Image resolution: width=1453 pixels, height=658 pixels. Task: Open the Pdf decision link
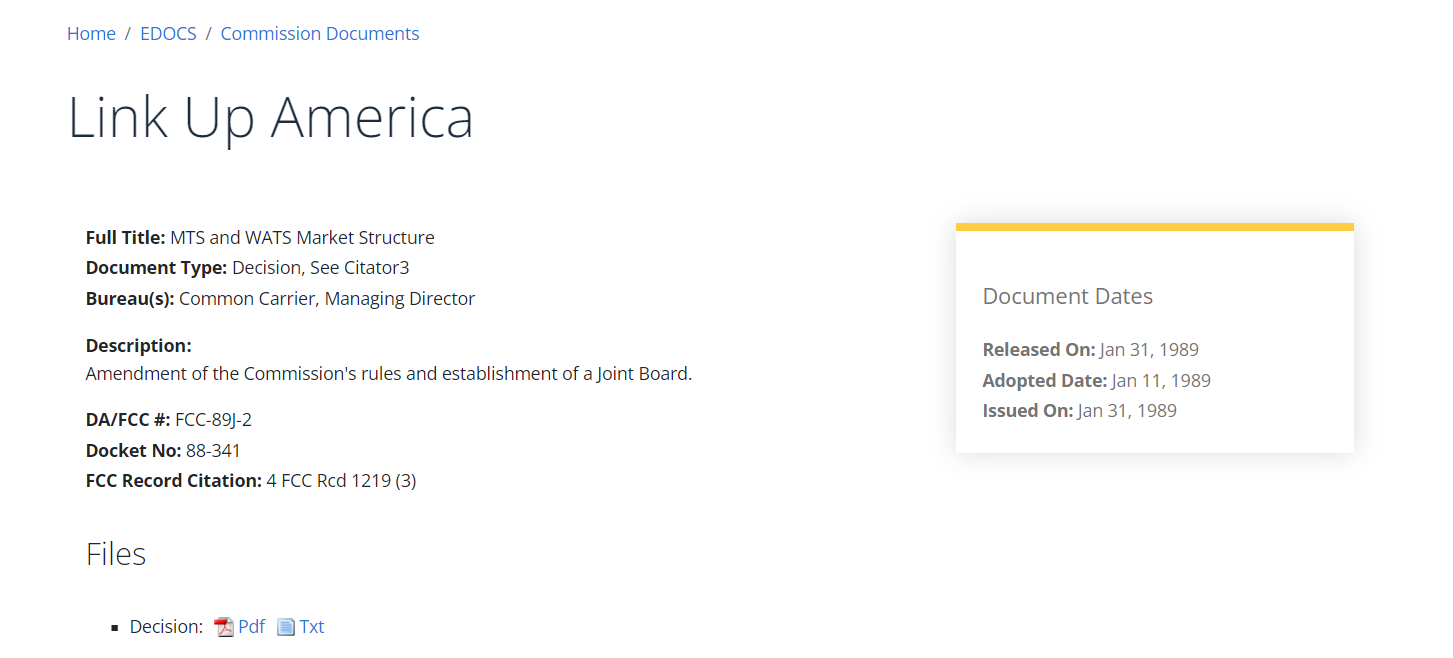click(251, 627)
